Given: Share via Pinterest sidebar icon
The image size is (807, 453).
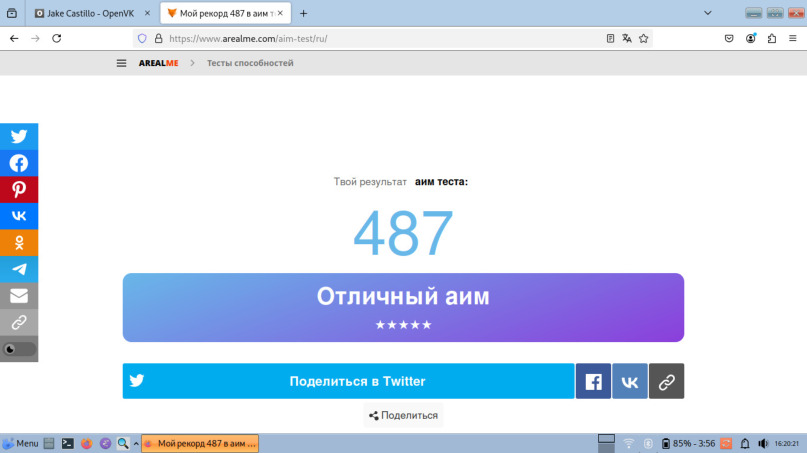Looking at the screenshot, I should pyautogui.click(x=19, y=189).
